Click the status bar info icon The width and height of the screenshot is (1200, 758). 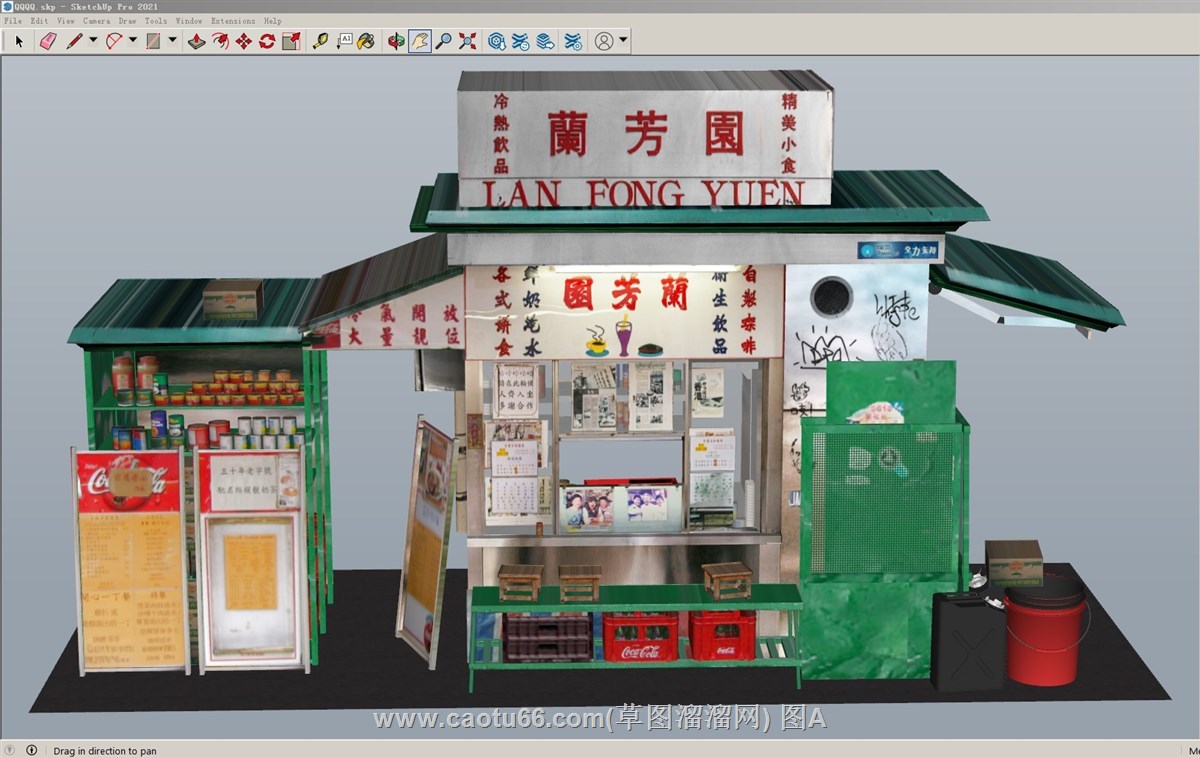[x=31, y=750]
